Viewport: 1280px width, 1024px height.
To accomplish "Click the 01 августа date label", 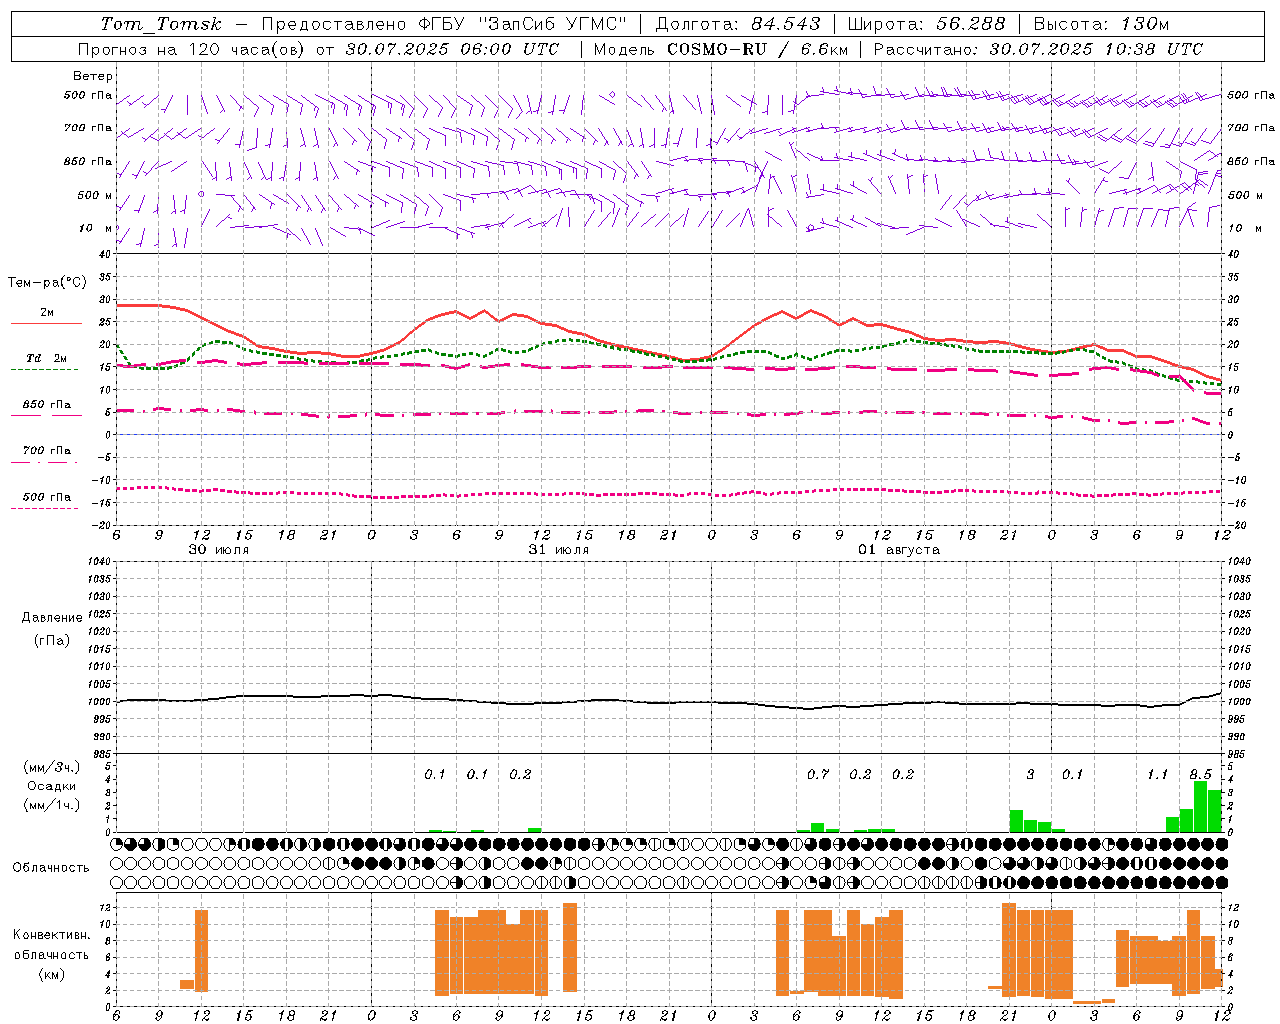I will 899,550.
